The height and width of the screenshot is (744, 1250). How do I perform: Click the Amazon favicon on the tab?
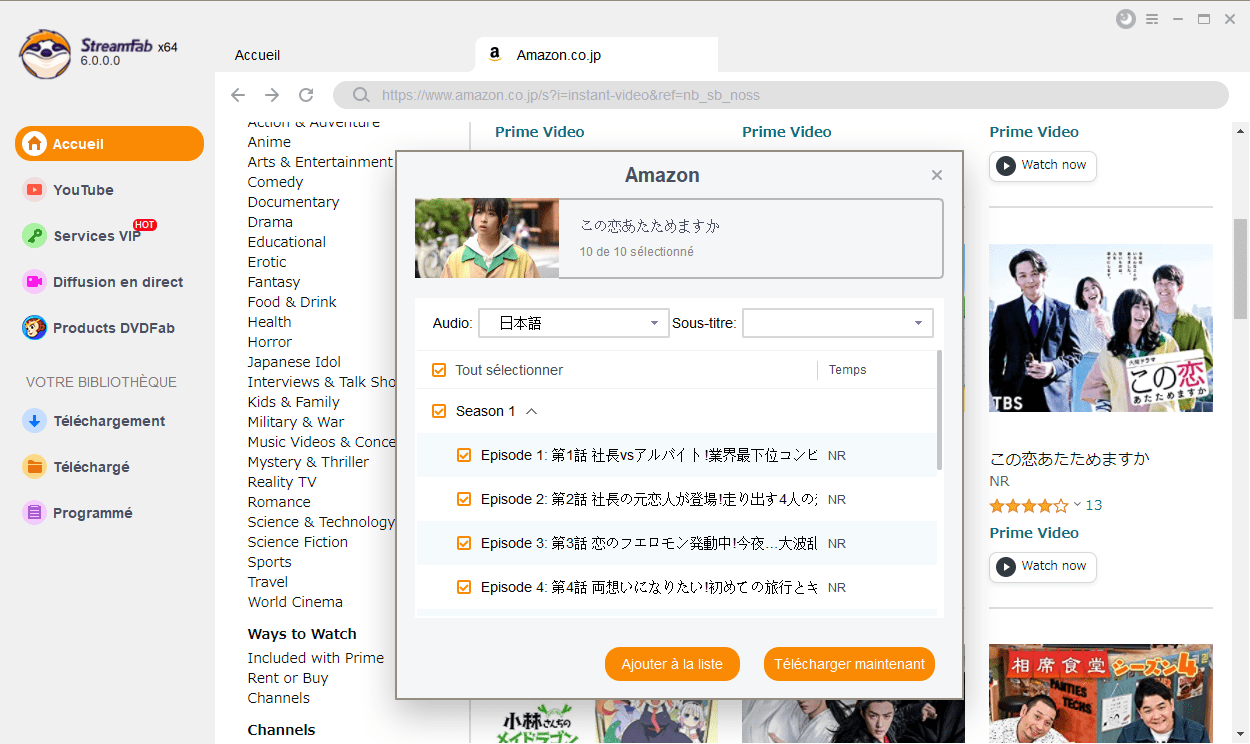pos(494,55)
